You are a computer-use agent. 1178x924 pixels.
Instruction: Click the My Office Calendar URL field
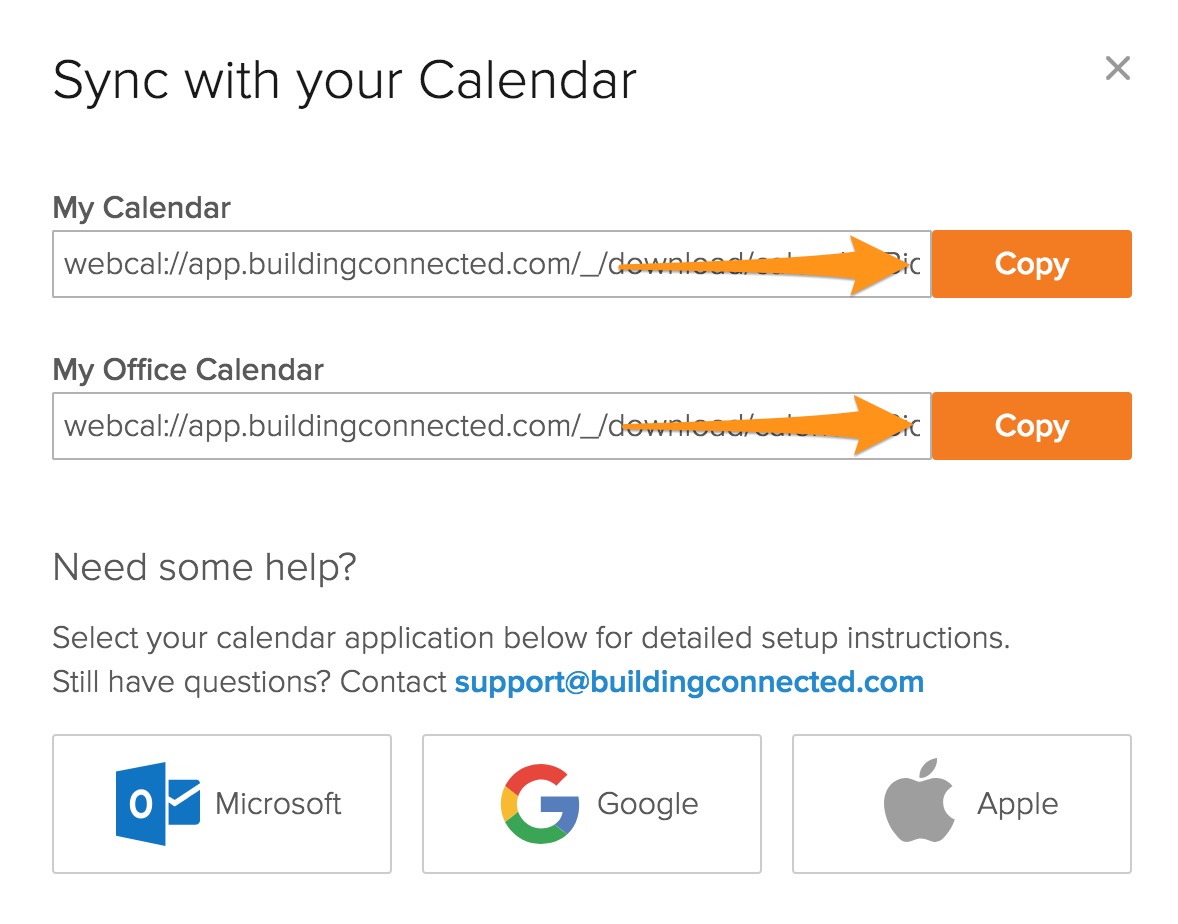330,427
